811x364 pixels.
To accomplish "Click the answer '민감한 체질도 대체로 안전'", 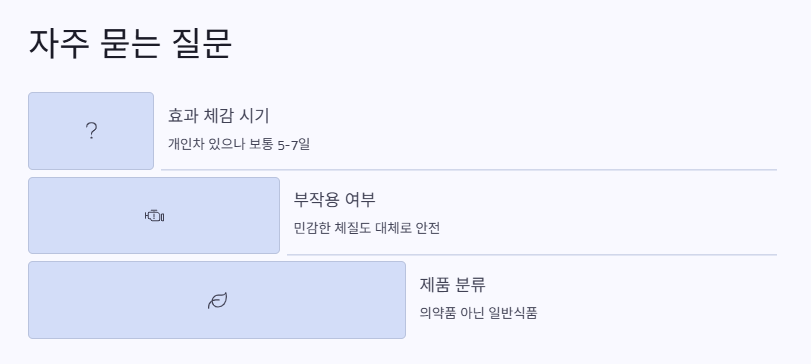I will tap(367, 228).
